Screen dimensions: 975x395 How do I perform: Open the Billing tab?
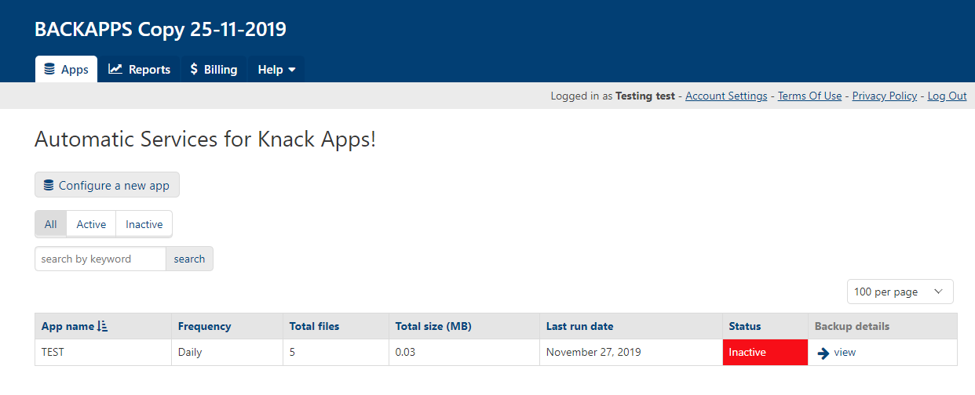214,69
